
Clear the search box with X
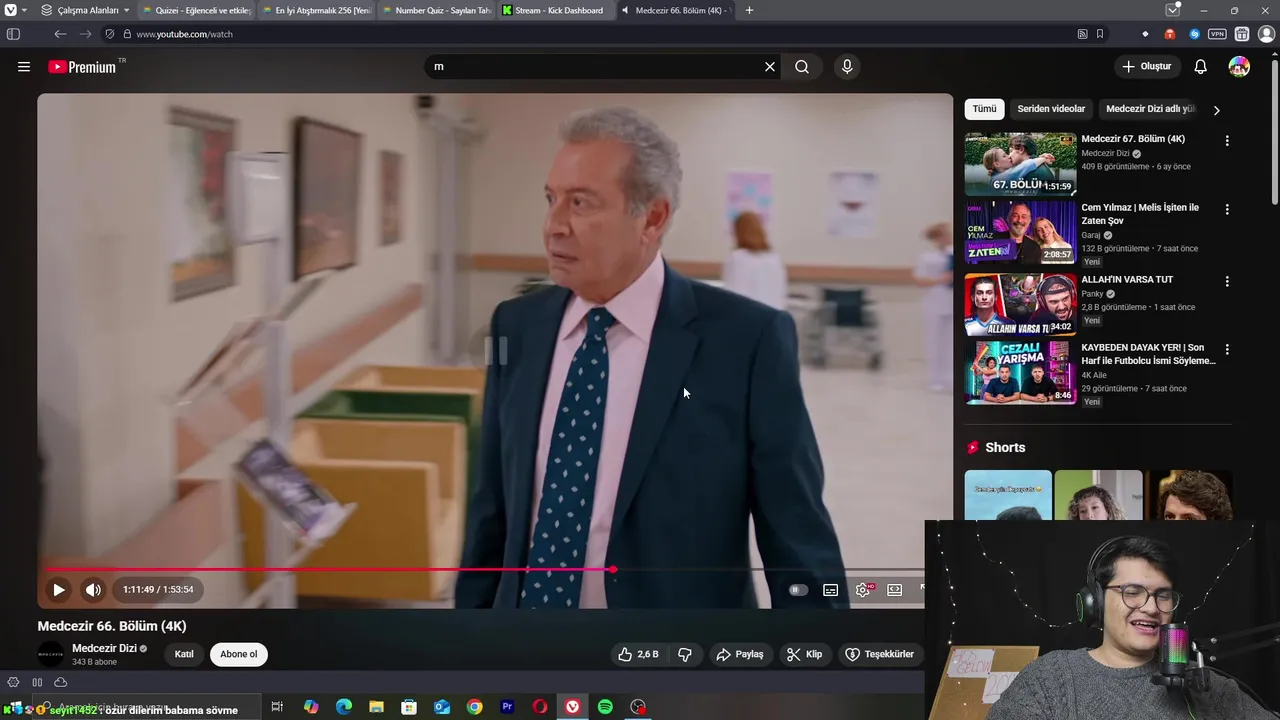pyautogui.click(x=770, y=67)
